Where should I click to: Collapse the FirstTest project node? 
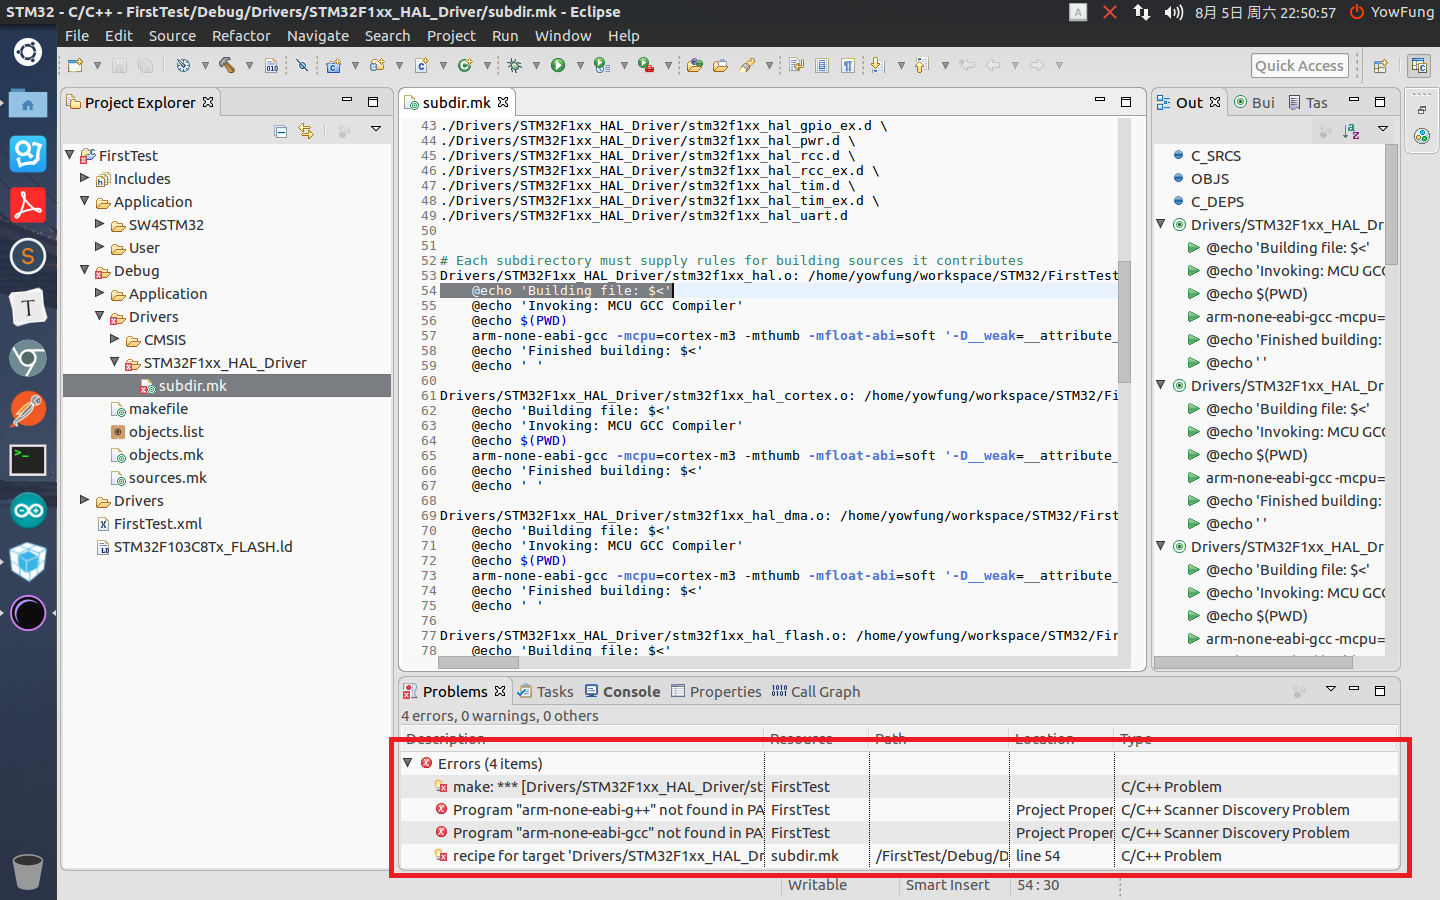pos(70,155)
